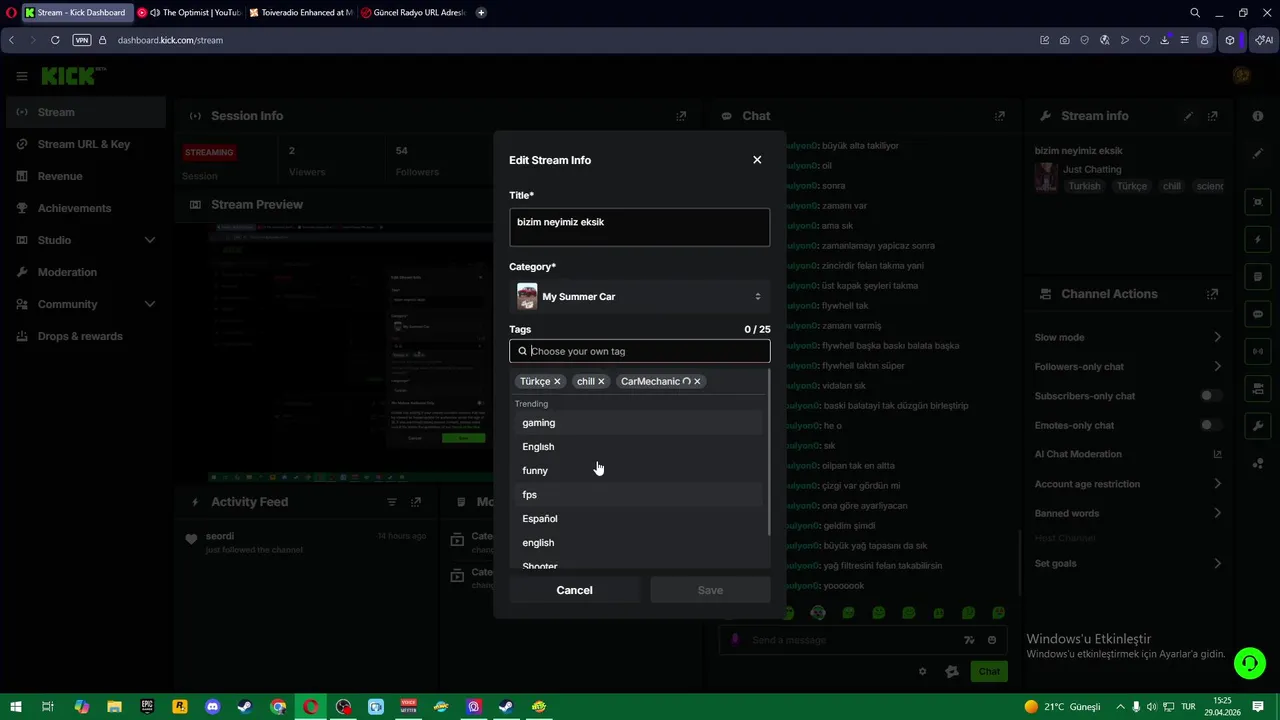Click the green Chat send button
The height and width of the screenshot is (720, 1280).
coord(989,672)
